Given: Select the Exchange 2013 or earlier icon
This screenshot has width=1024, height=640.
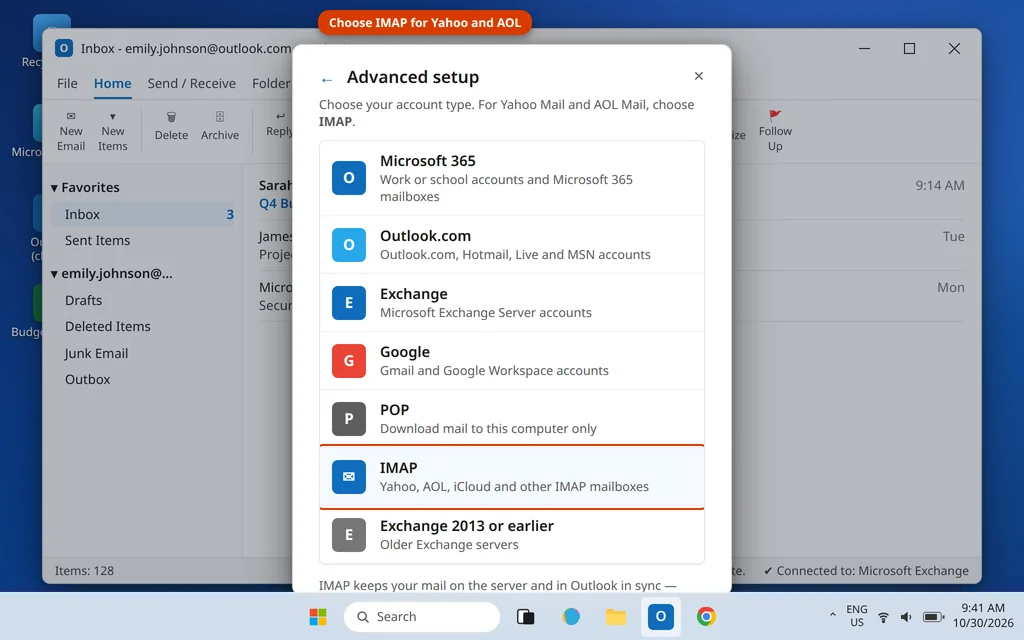Looking at the screenshot, I should point(349,535).
